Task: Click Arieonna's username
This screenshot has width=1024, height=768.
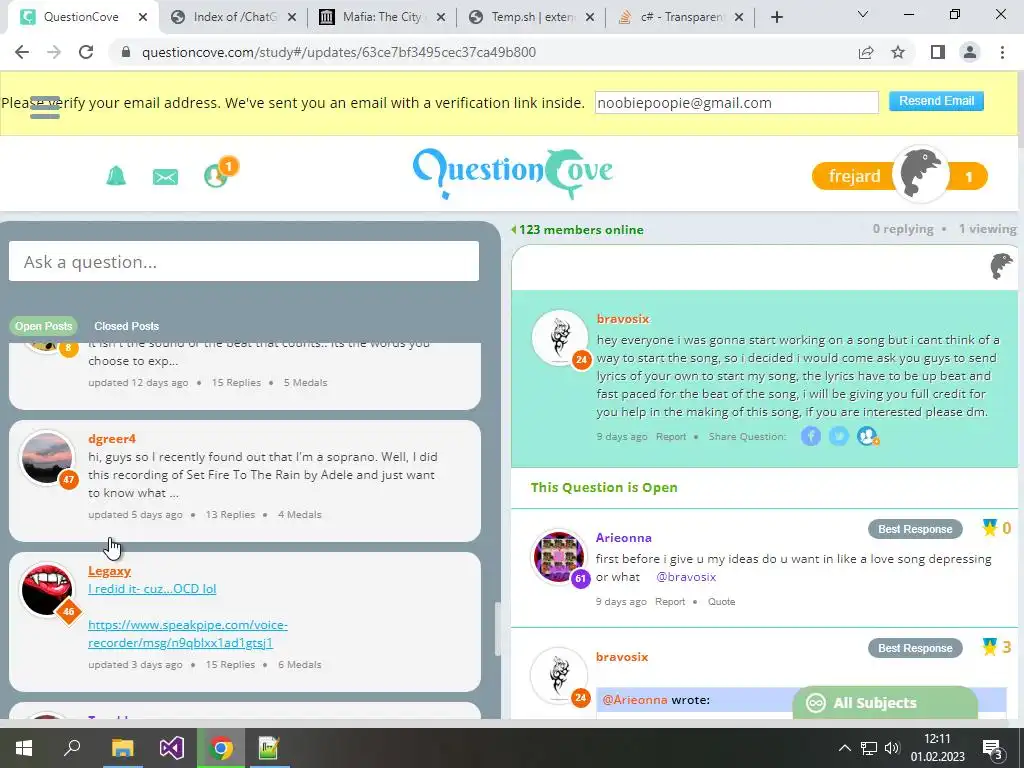Action: [x=623, y=537]
